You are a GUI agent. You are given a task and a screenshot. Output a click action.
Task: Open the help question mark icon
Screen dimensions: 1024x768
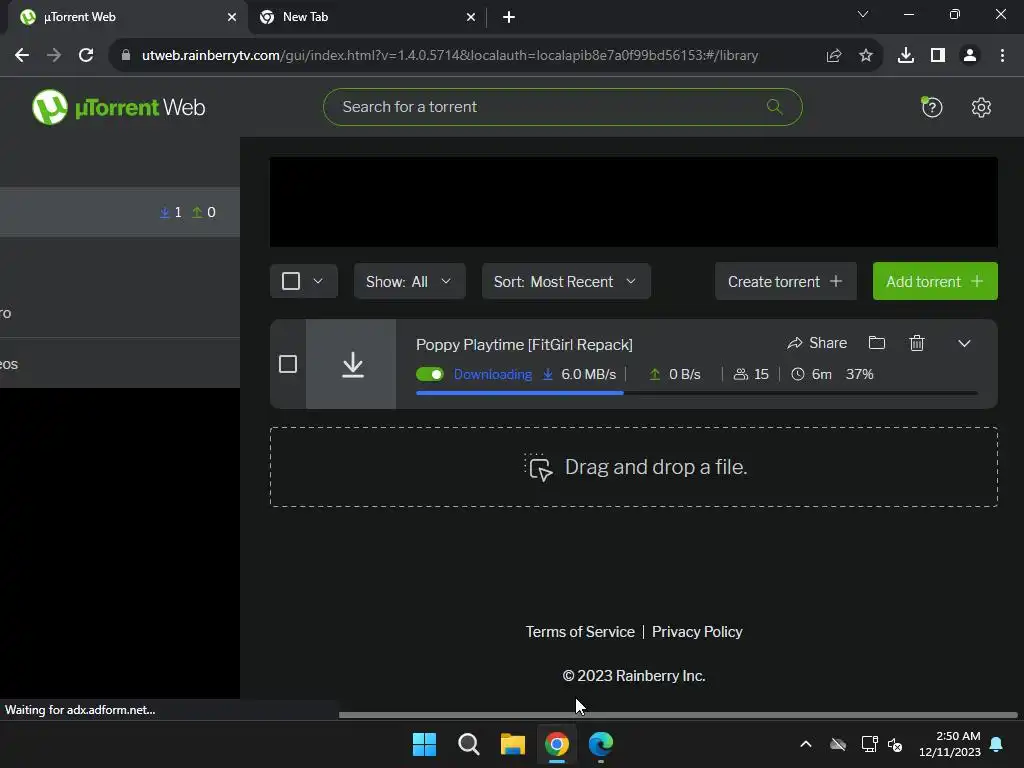[932, 107]
